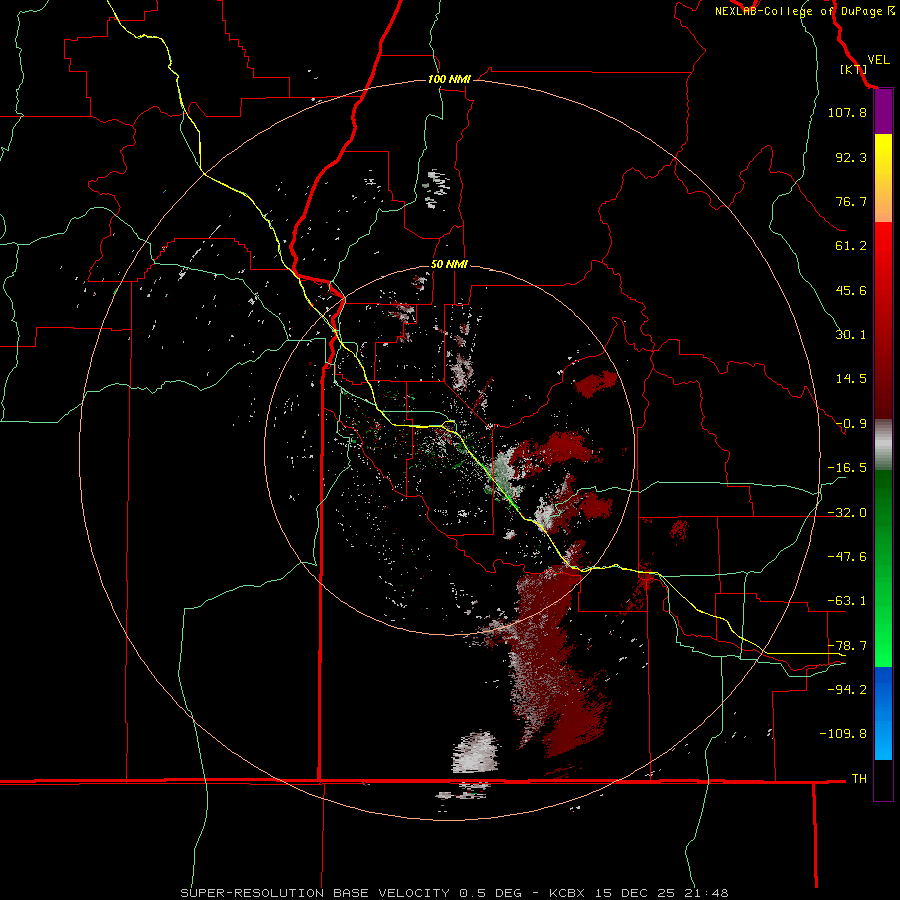This screenshot has height=900, width=900.
Task: Click the 50 NMI range ring label
Action: tap(449, 264)
